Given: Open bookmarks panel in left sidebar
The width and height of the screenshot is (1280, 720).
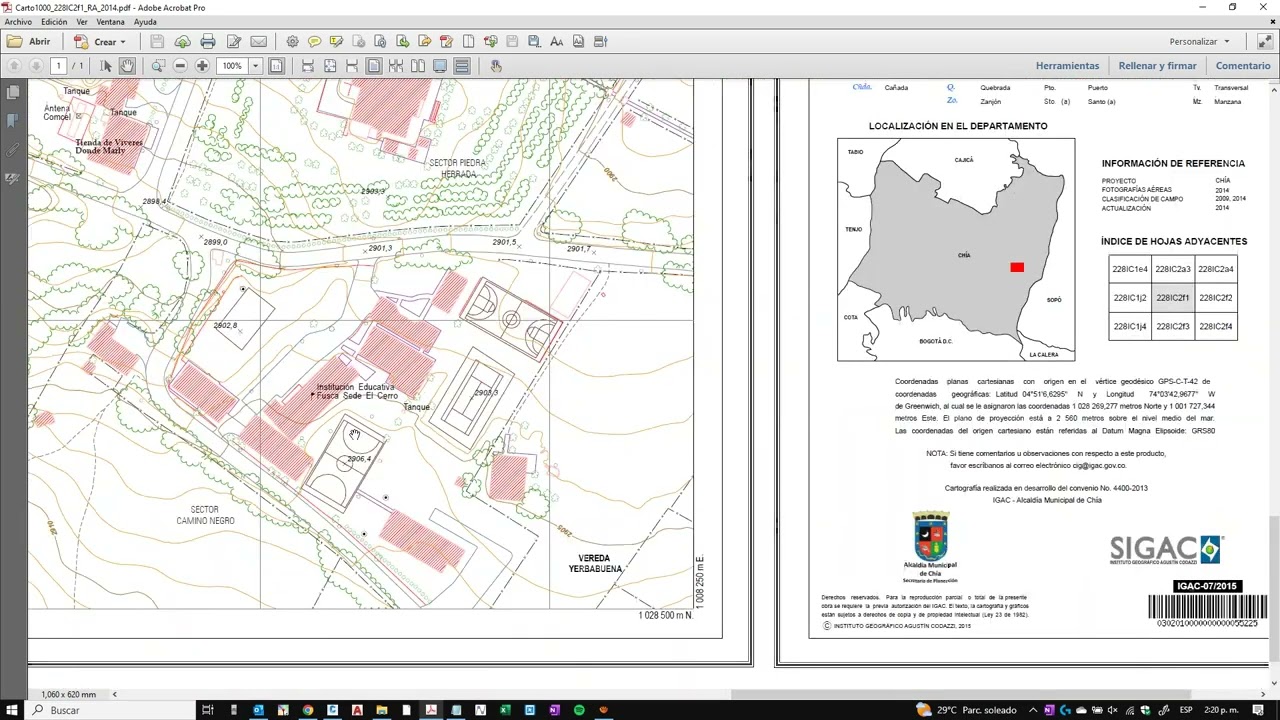Looking at the screenshot, I should click(13, 121).
